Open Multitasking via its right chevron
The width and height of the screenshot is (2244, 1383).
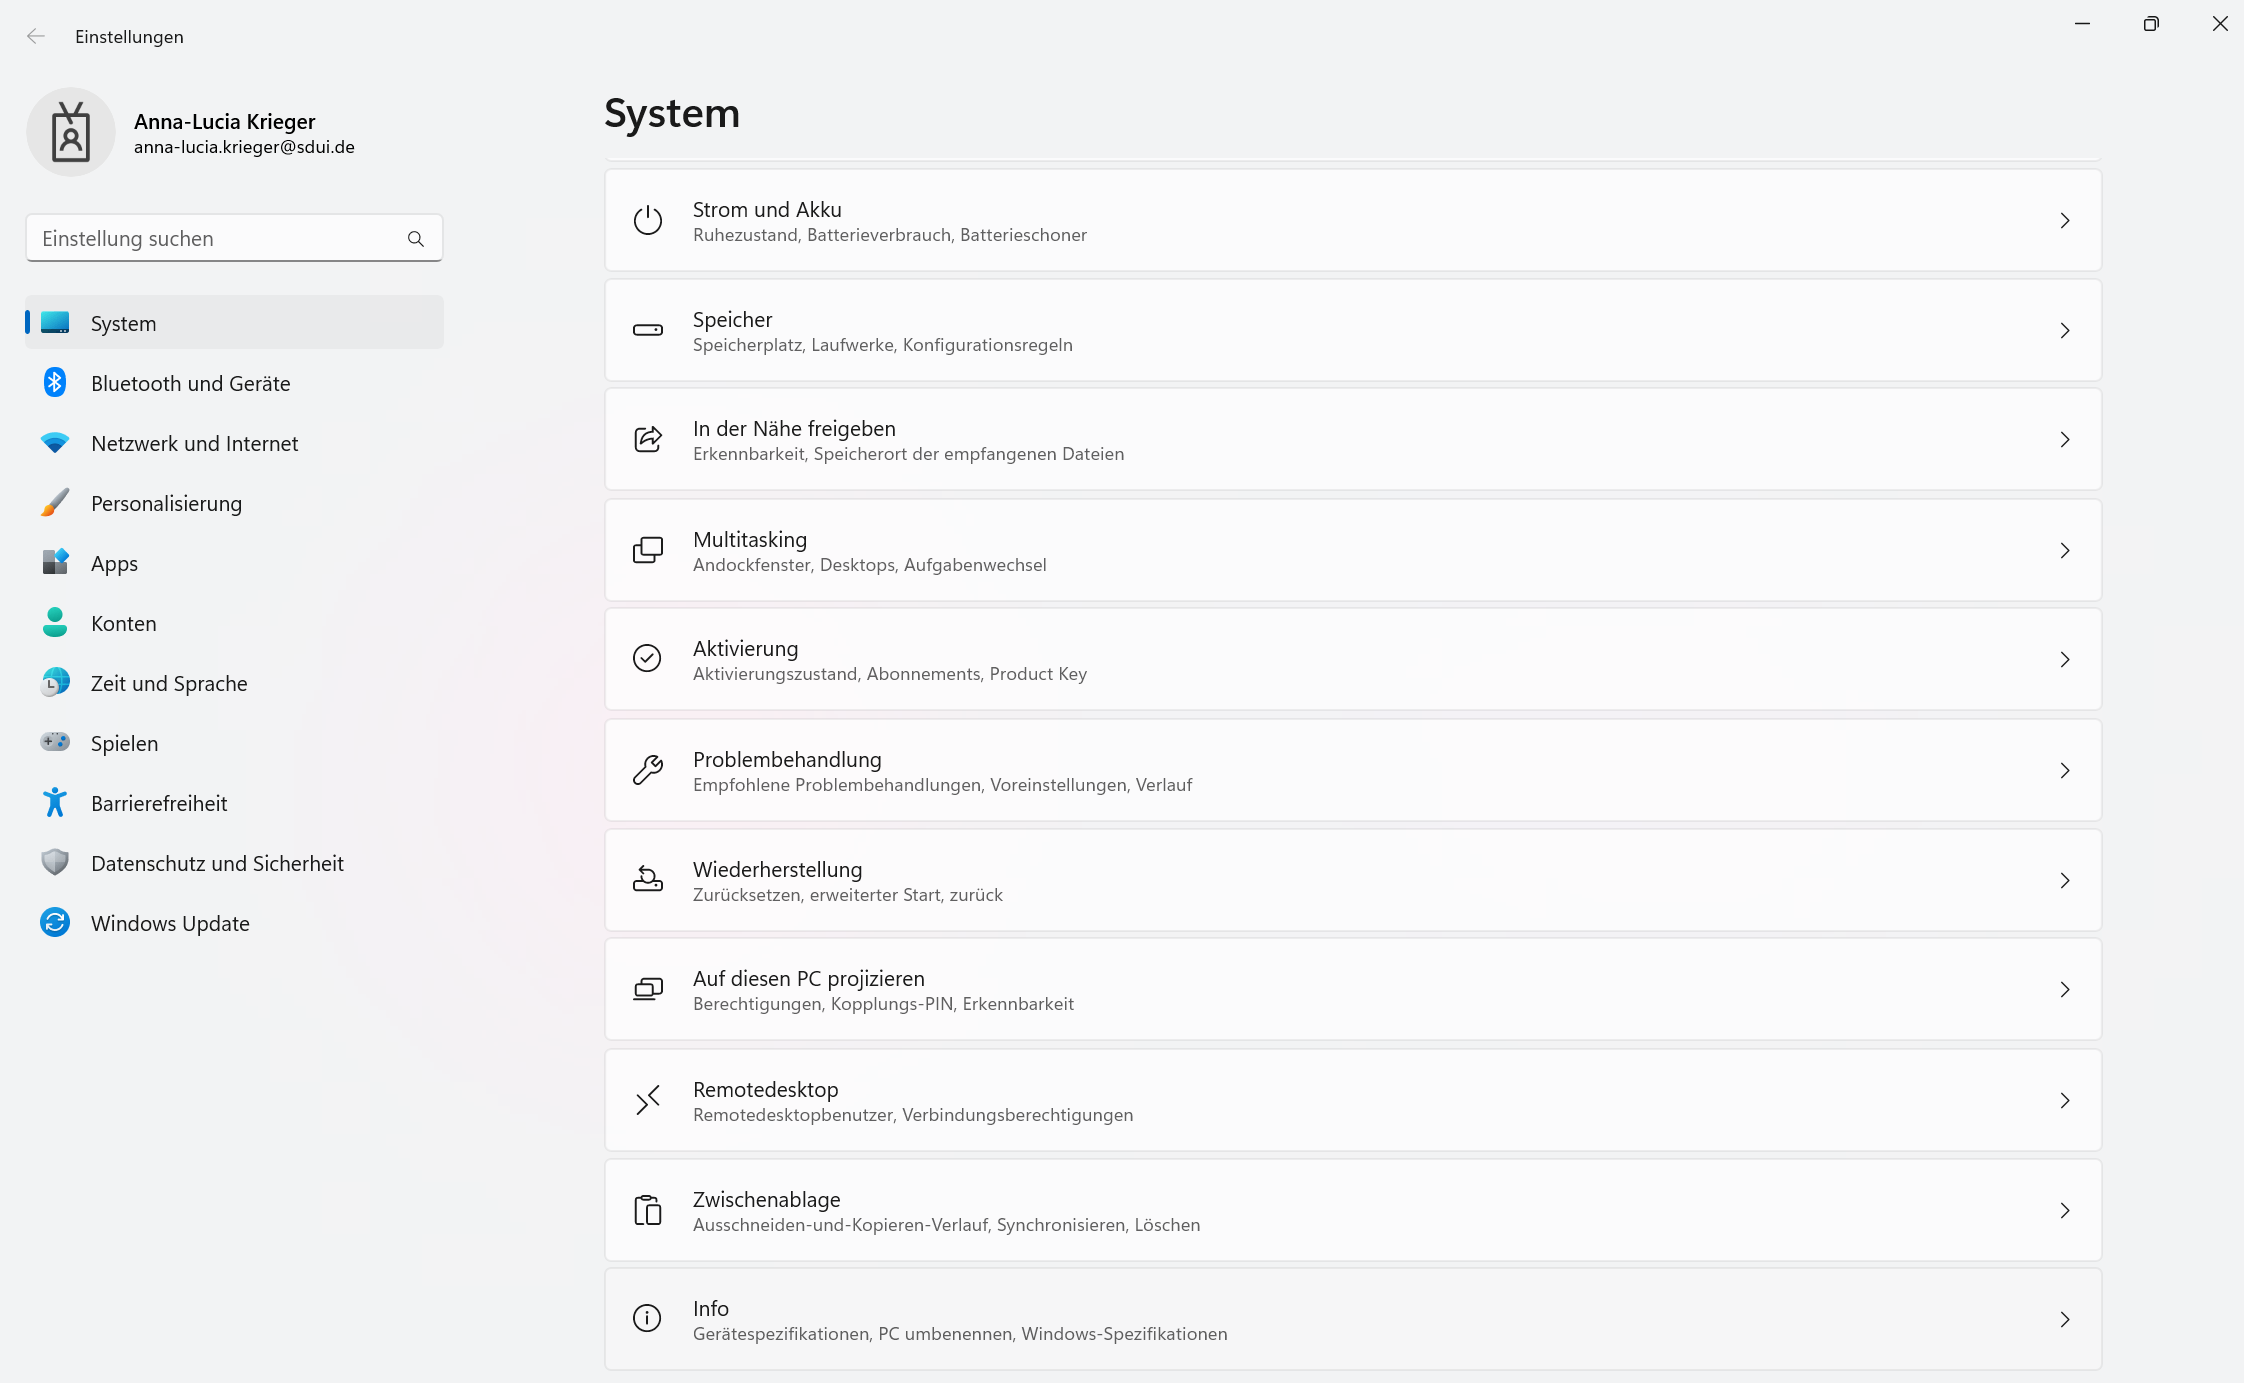coord(2065,550)
